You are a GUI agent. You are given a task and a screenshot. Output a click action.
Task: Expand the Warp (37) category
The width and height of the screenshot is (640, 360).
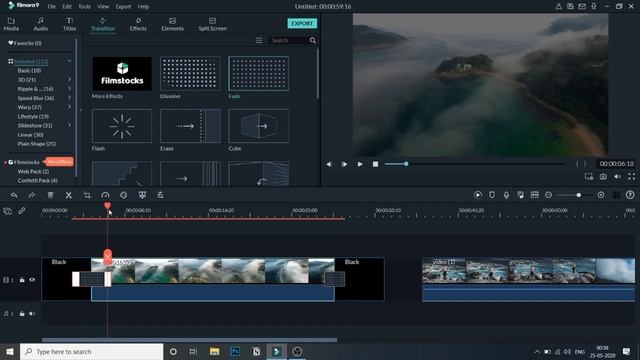pos(69,107)
